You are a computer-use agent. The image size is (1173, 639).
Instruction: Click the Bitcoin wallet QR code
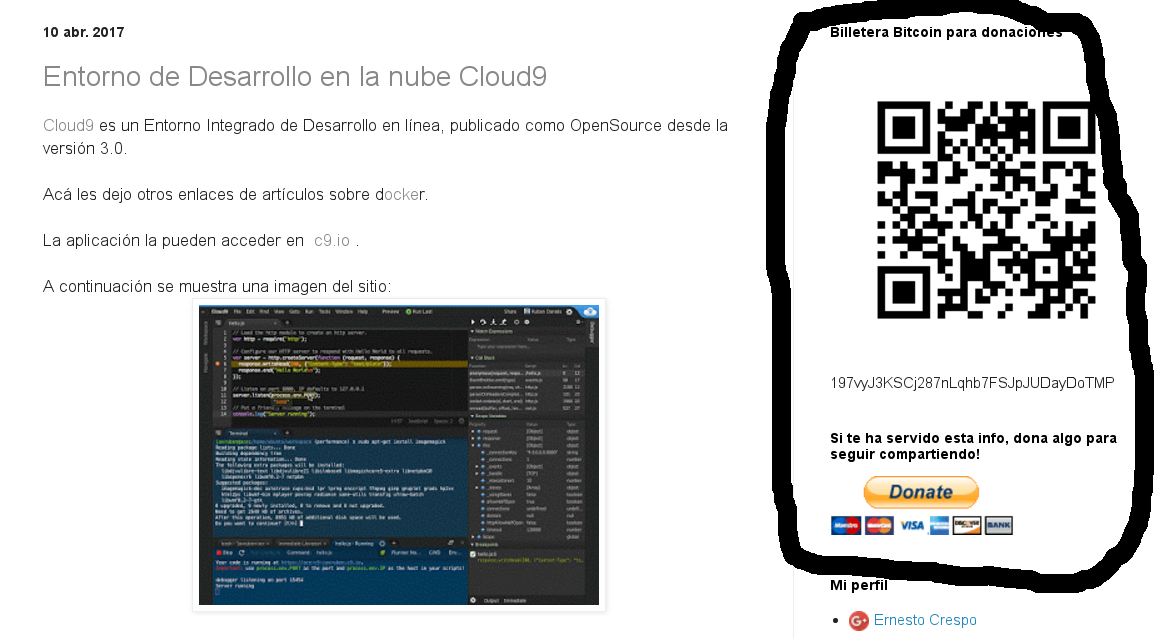click(986, 210)
